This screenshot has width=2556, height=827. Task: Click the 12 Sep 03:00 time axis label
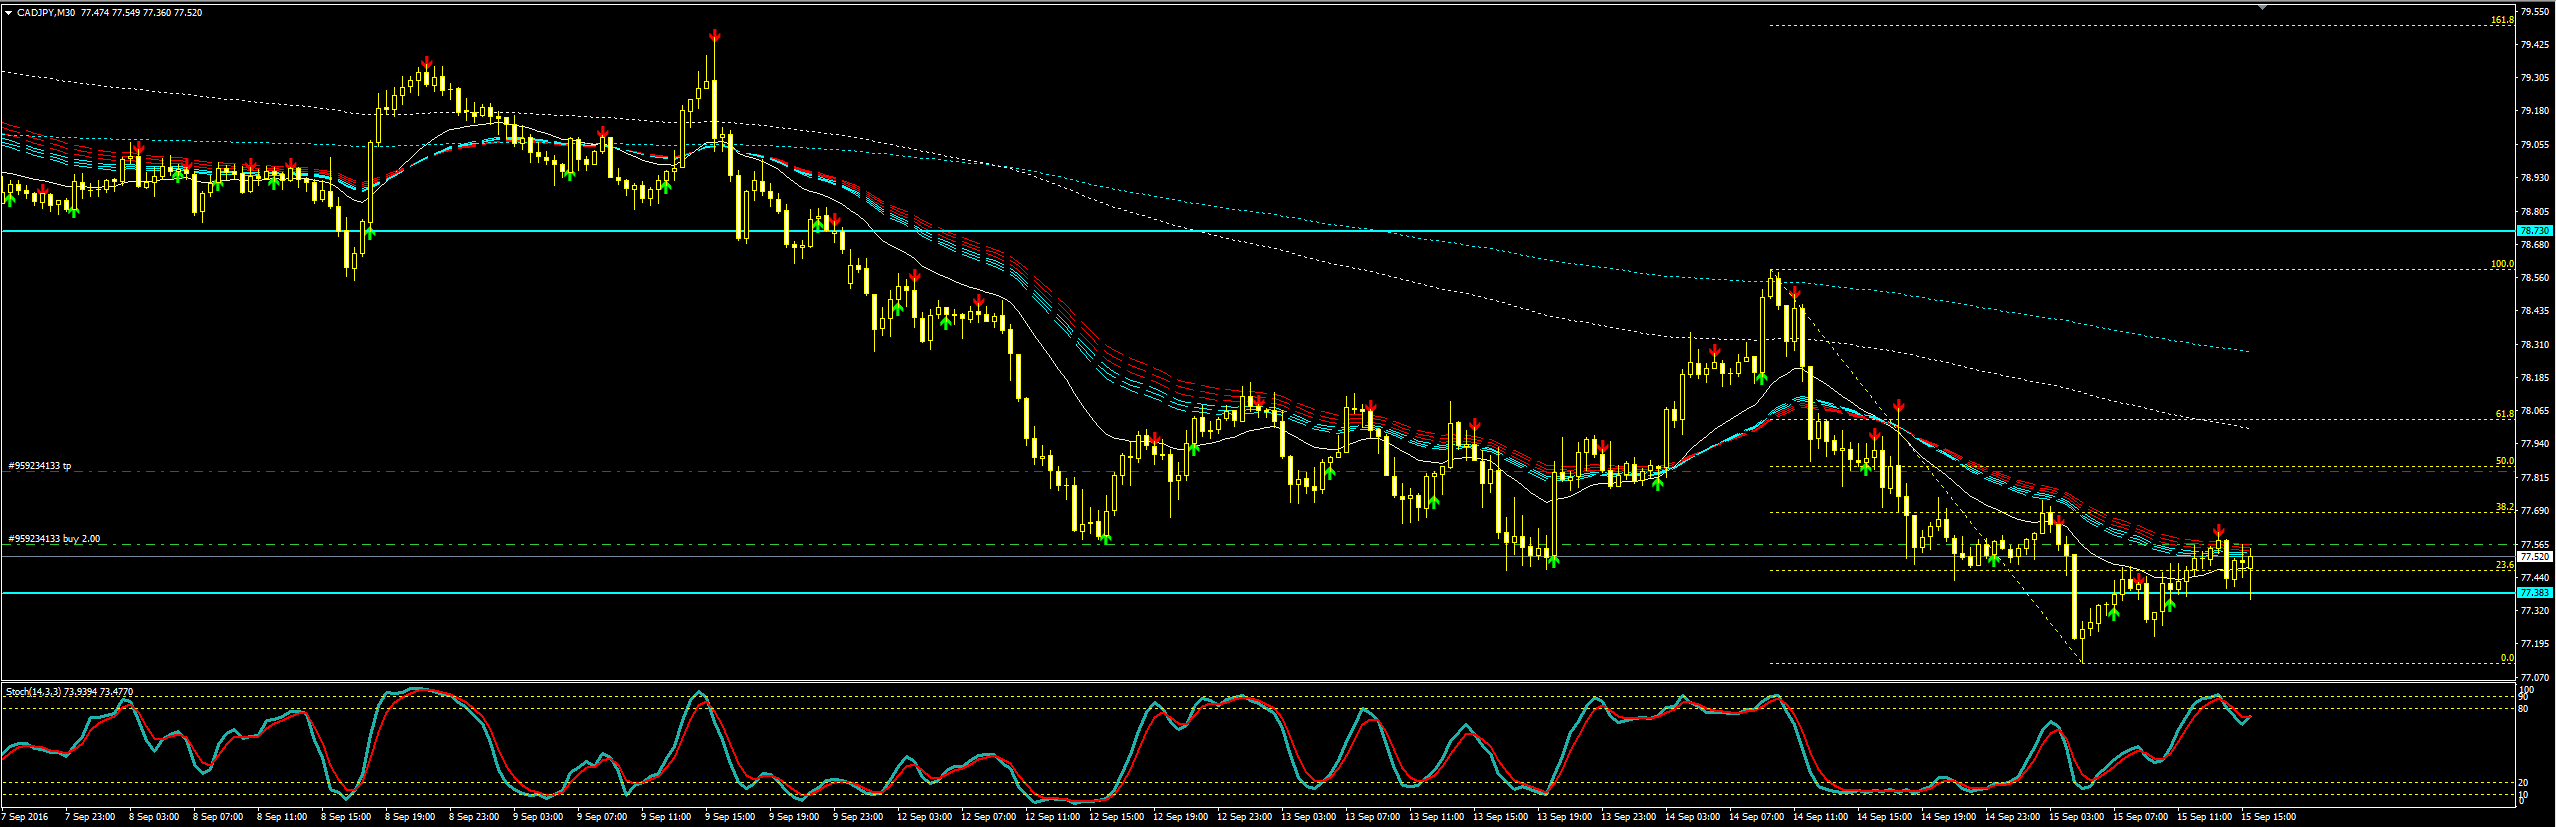(x=924, y=817)
